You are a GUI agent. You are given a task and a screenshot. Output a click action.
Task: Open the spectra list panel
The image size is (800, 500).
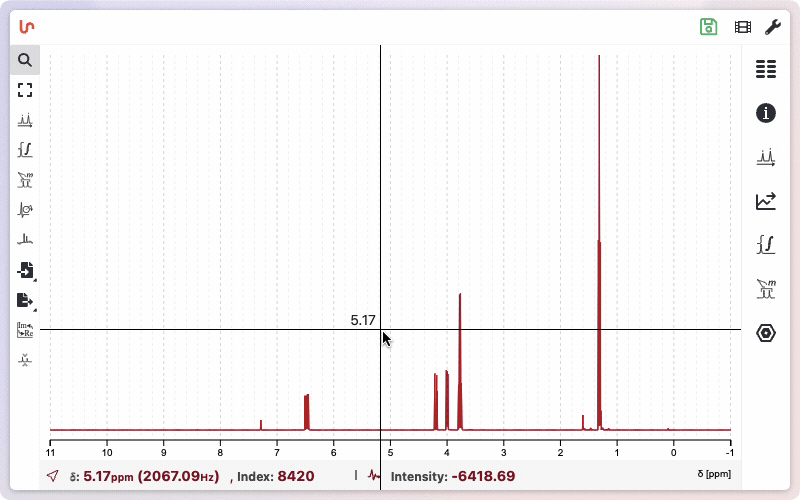[766, 69]
